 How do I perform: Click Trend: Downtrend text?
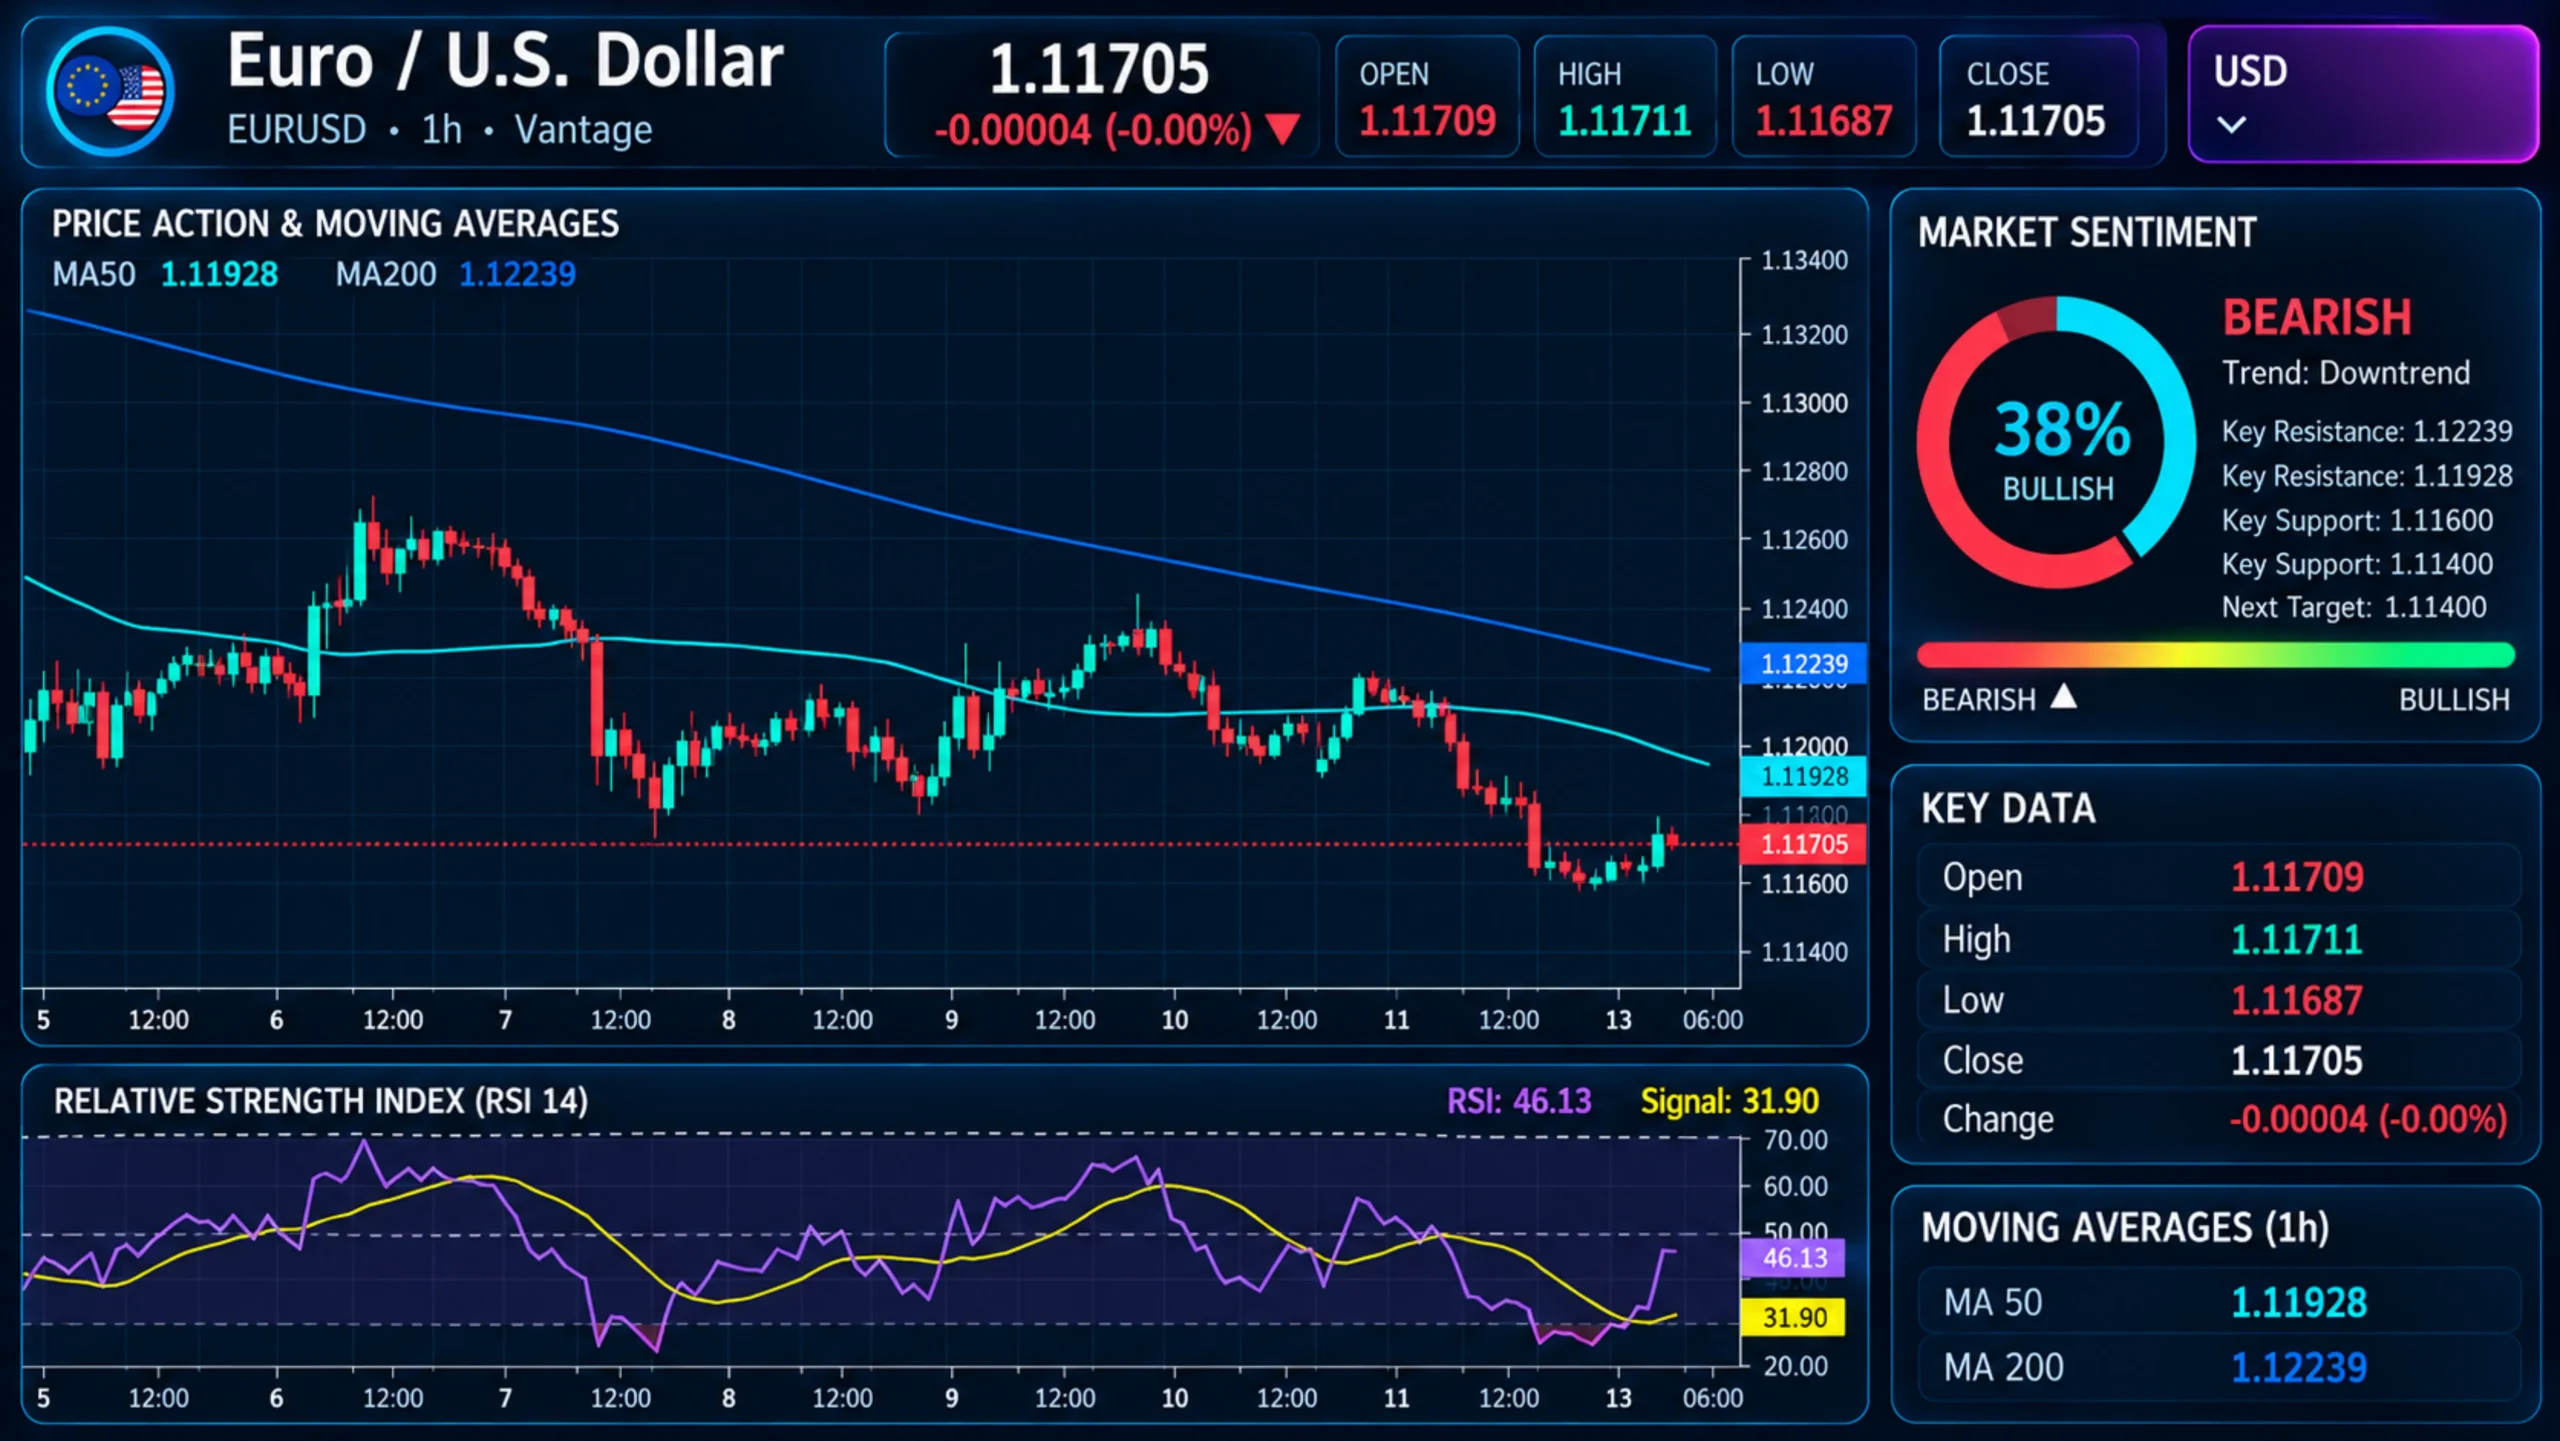(x=2346, y=373)
